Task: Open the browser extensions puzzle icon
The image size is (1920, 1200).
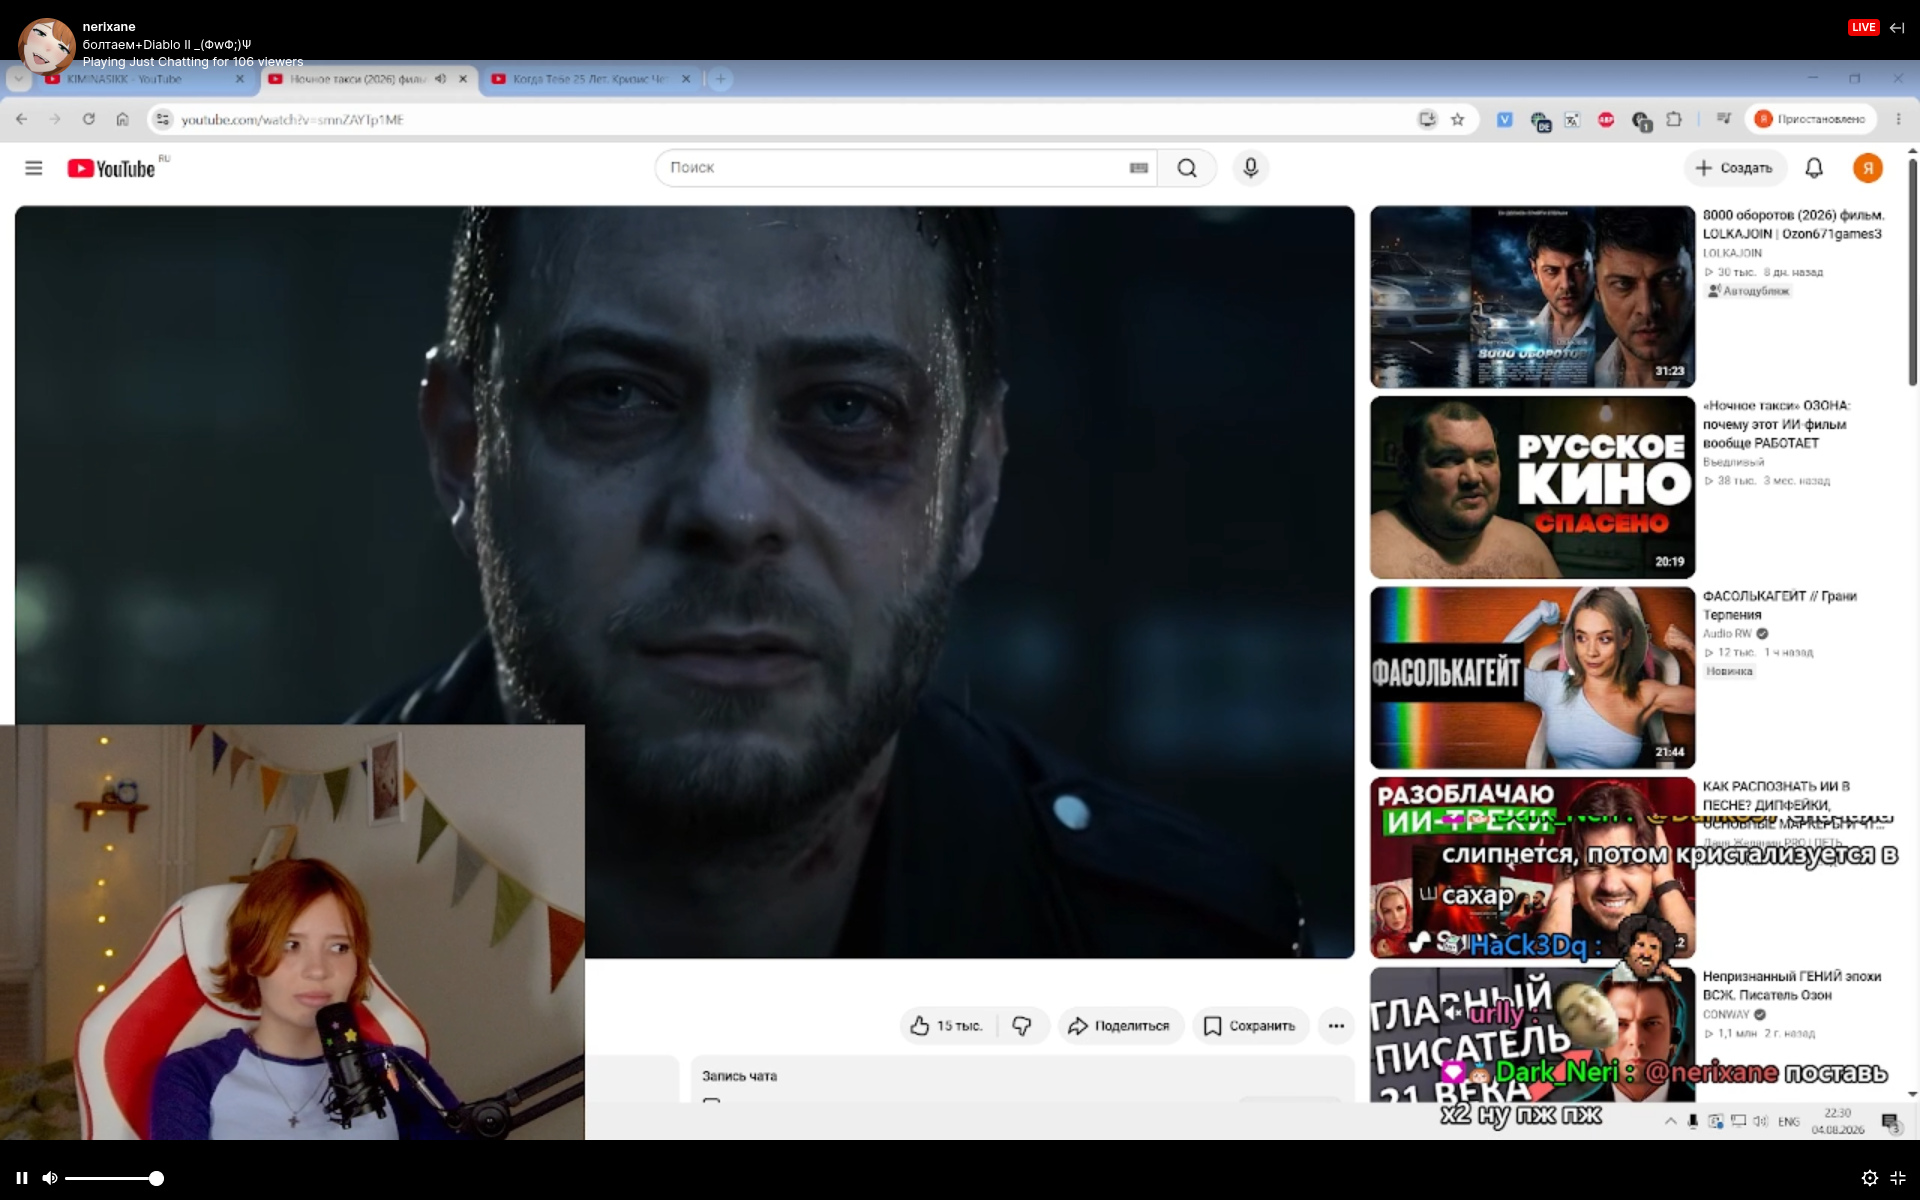Action: [1674, 119]
